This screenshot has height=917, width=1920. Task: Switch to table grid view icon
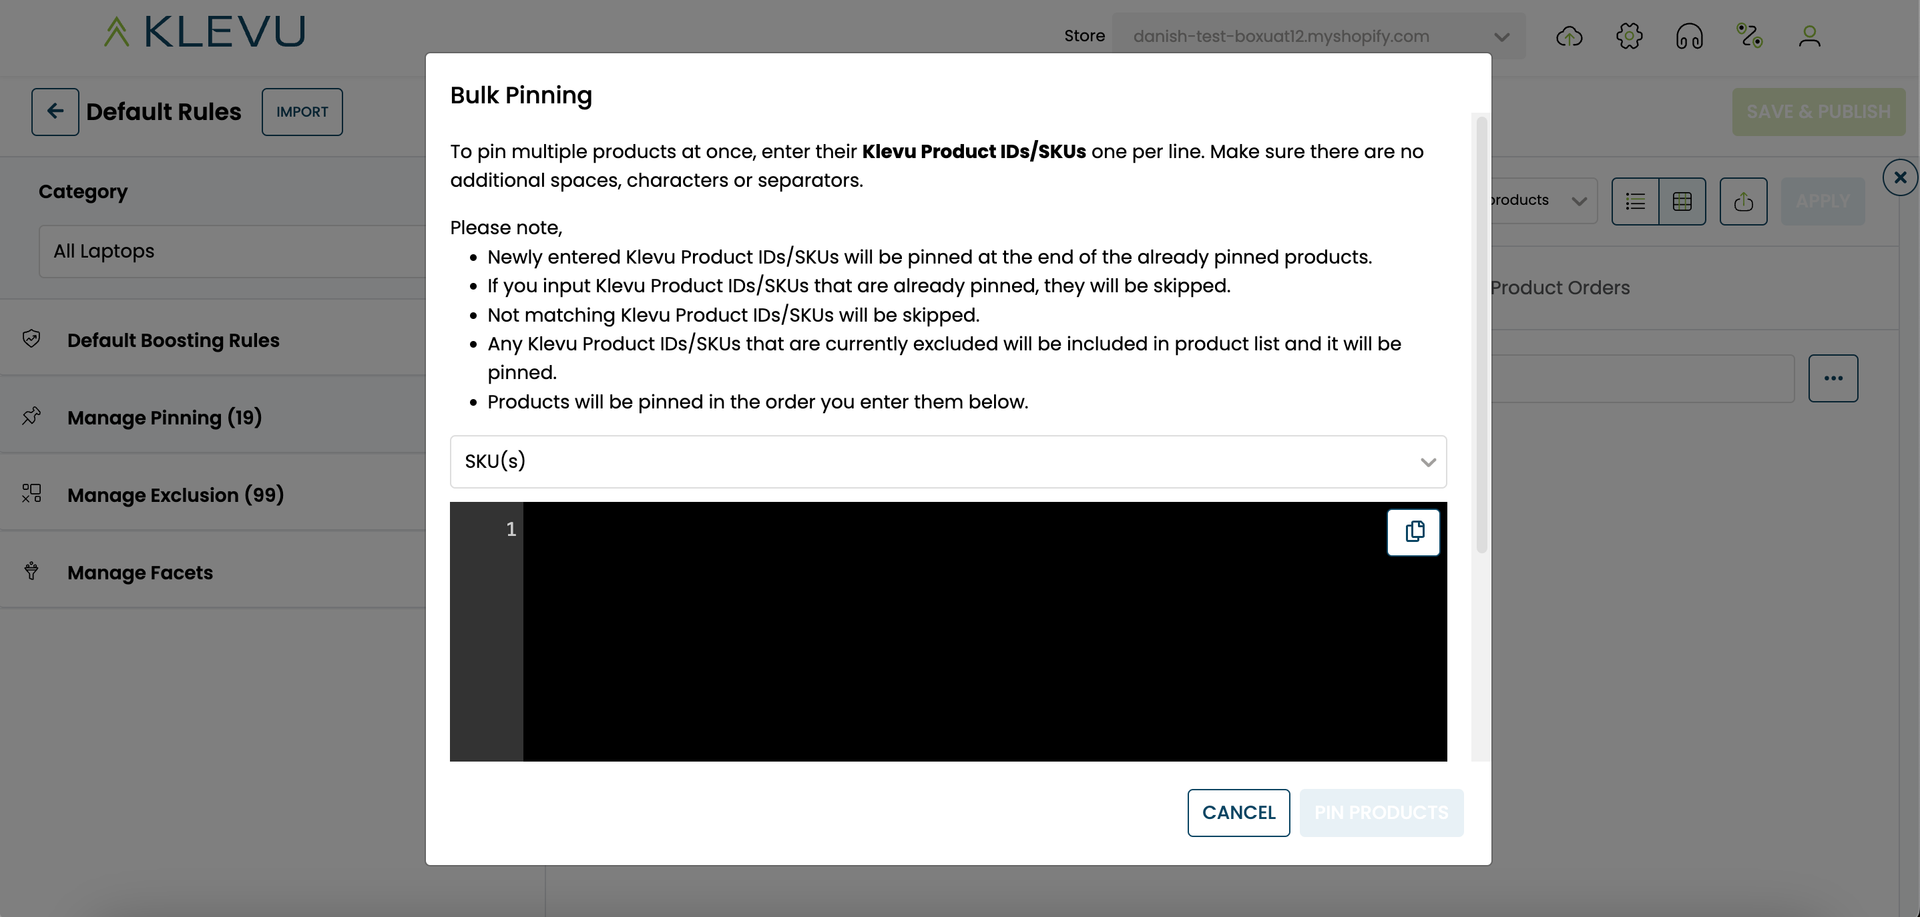1682,202
